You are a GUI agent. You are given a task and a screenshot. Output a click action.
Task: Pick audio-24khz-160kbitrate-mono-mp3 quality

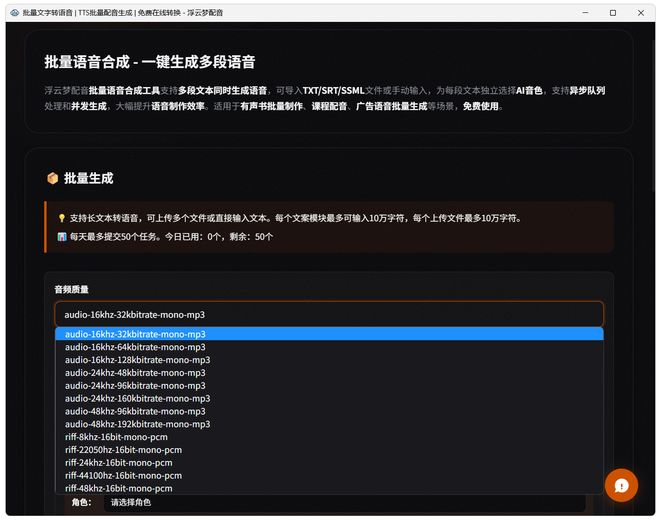[x=329, y=398]
